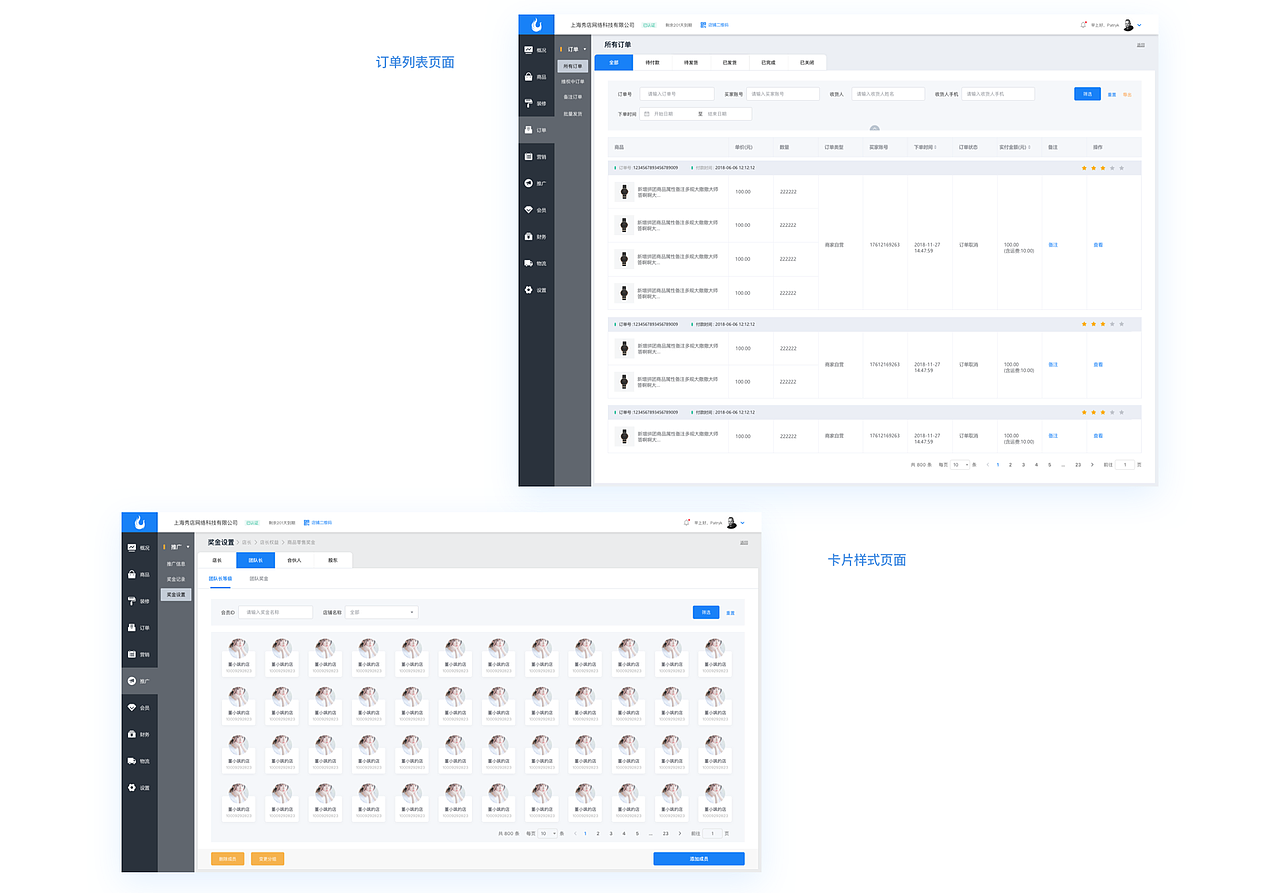Switch to 已关闭 orders tab
Image resolution: width=1280 pixels, height=893 pixels.
pos(807,62)
